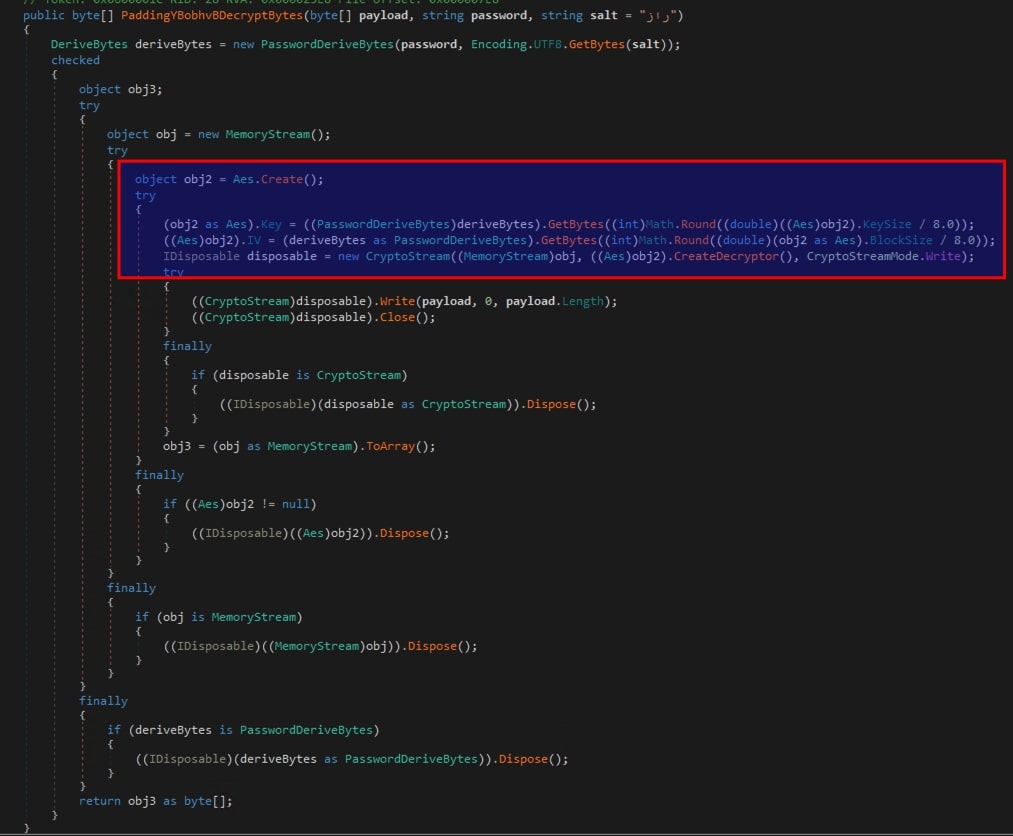This screenshot has height=836, width=1013.
Task: Select the payload parameter in the method signature
Action: point(382,15)
